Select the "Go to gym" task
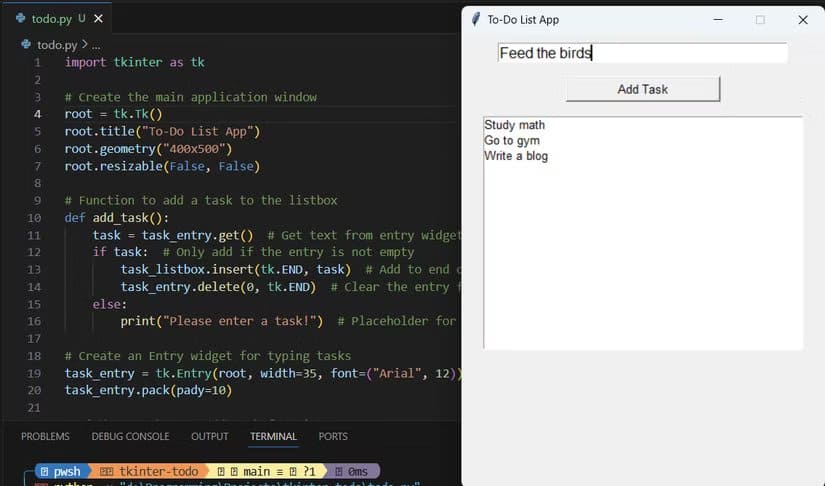825x486 pixels. 512,141
